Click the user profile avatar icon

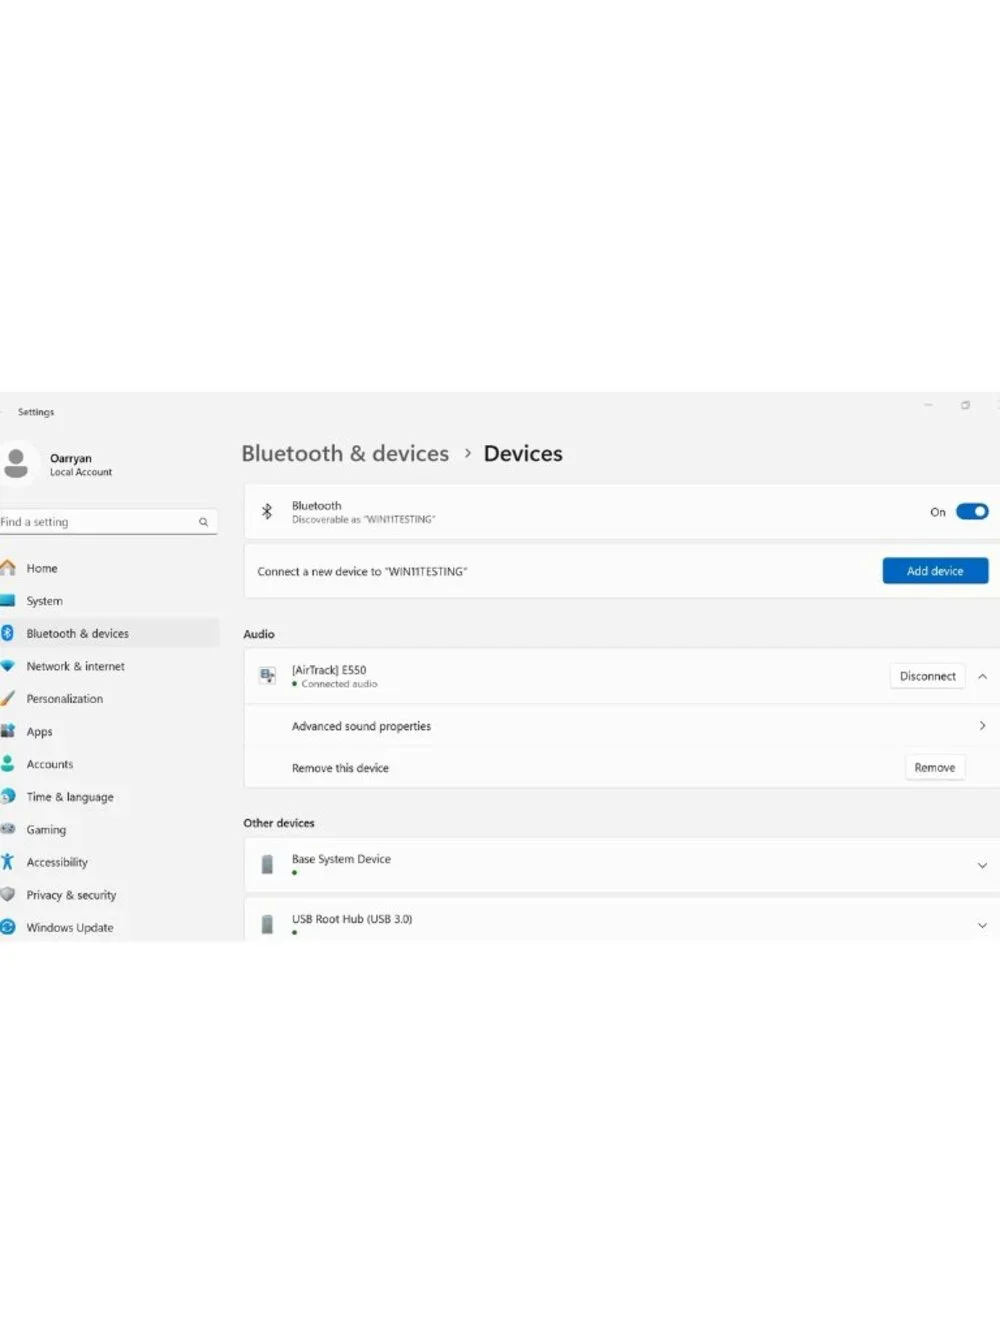(16, 463)
